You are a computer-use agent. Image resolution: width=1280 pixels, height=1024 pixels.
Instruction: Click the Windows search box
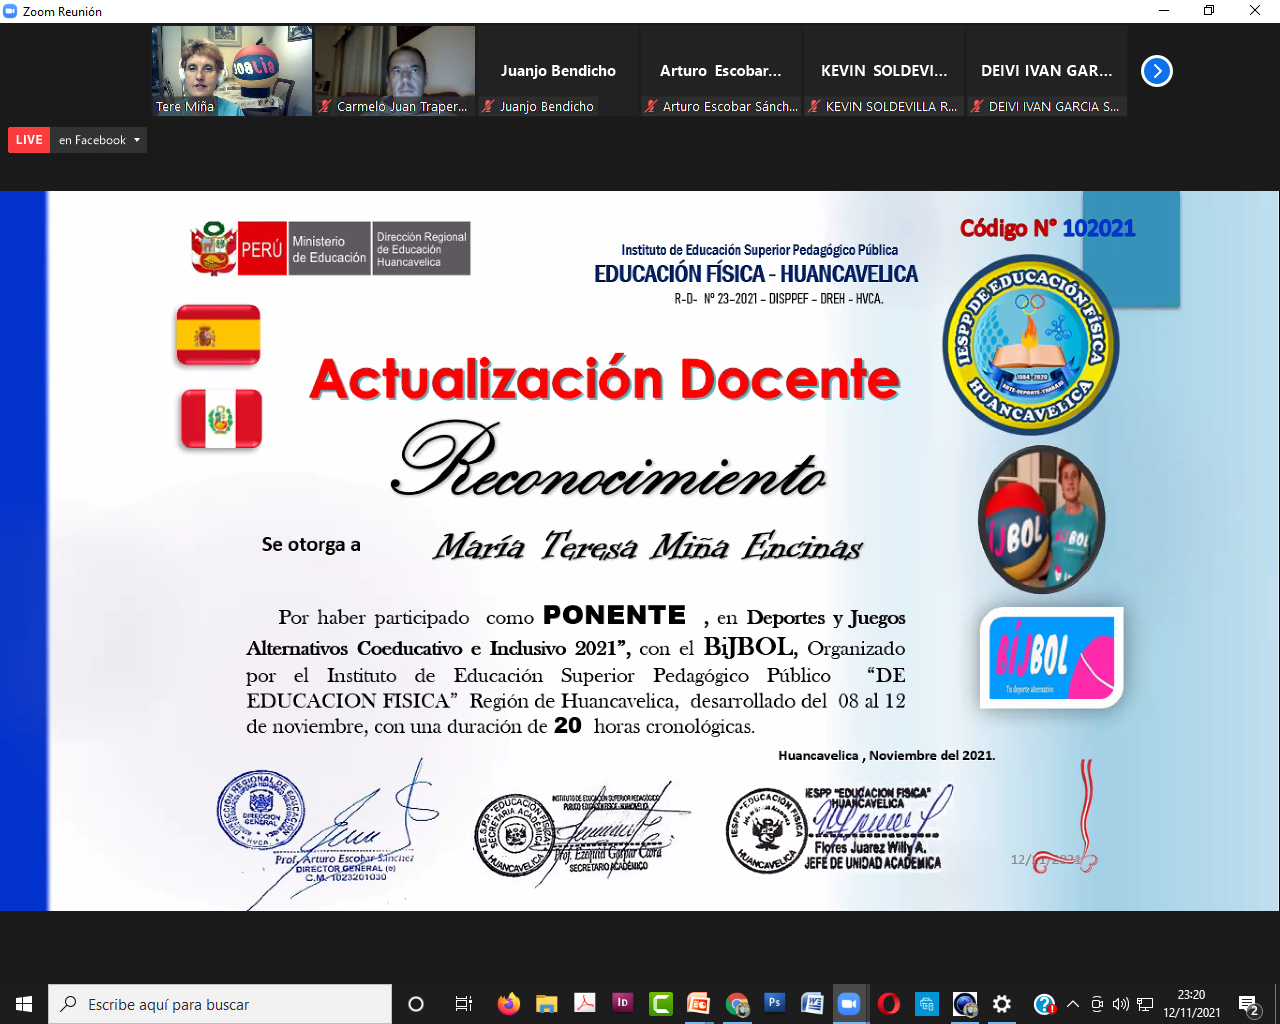[x=220, y=1004]
